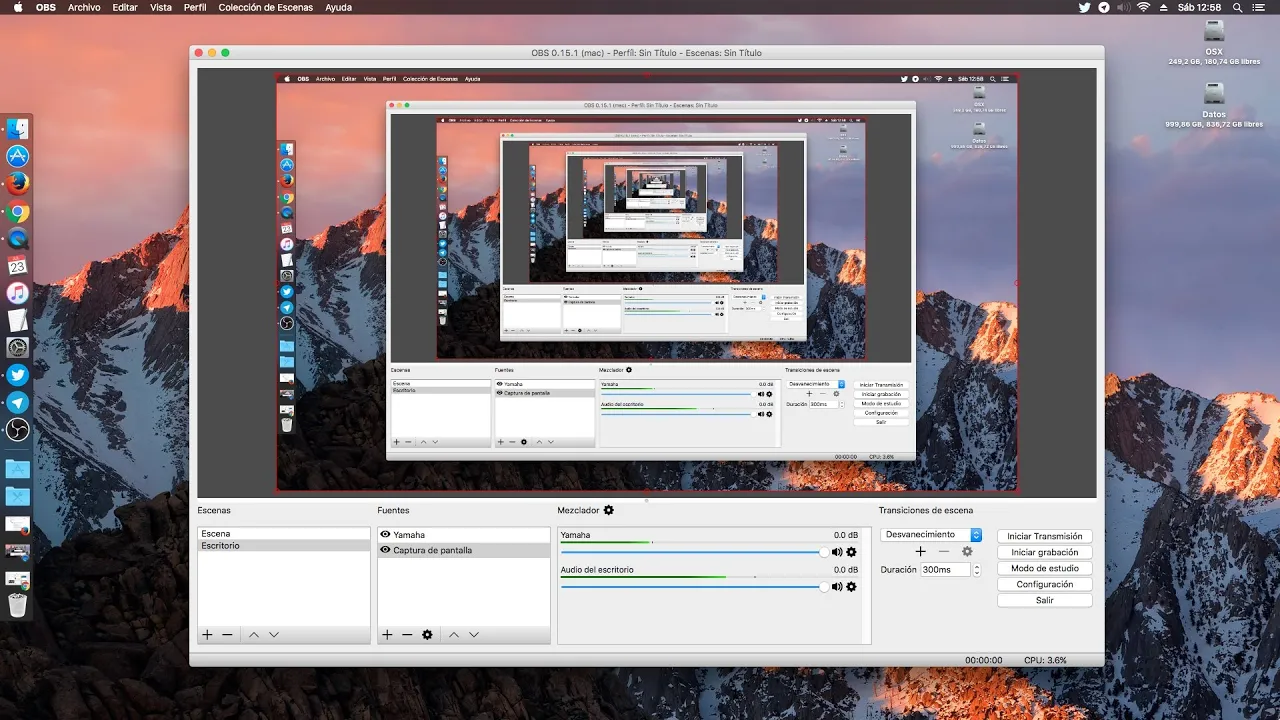
Task: Mute Audio del escritorio channel
Action: 837,587
